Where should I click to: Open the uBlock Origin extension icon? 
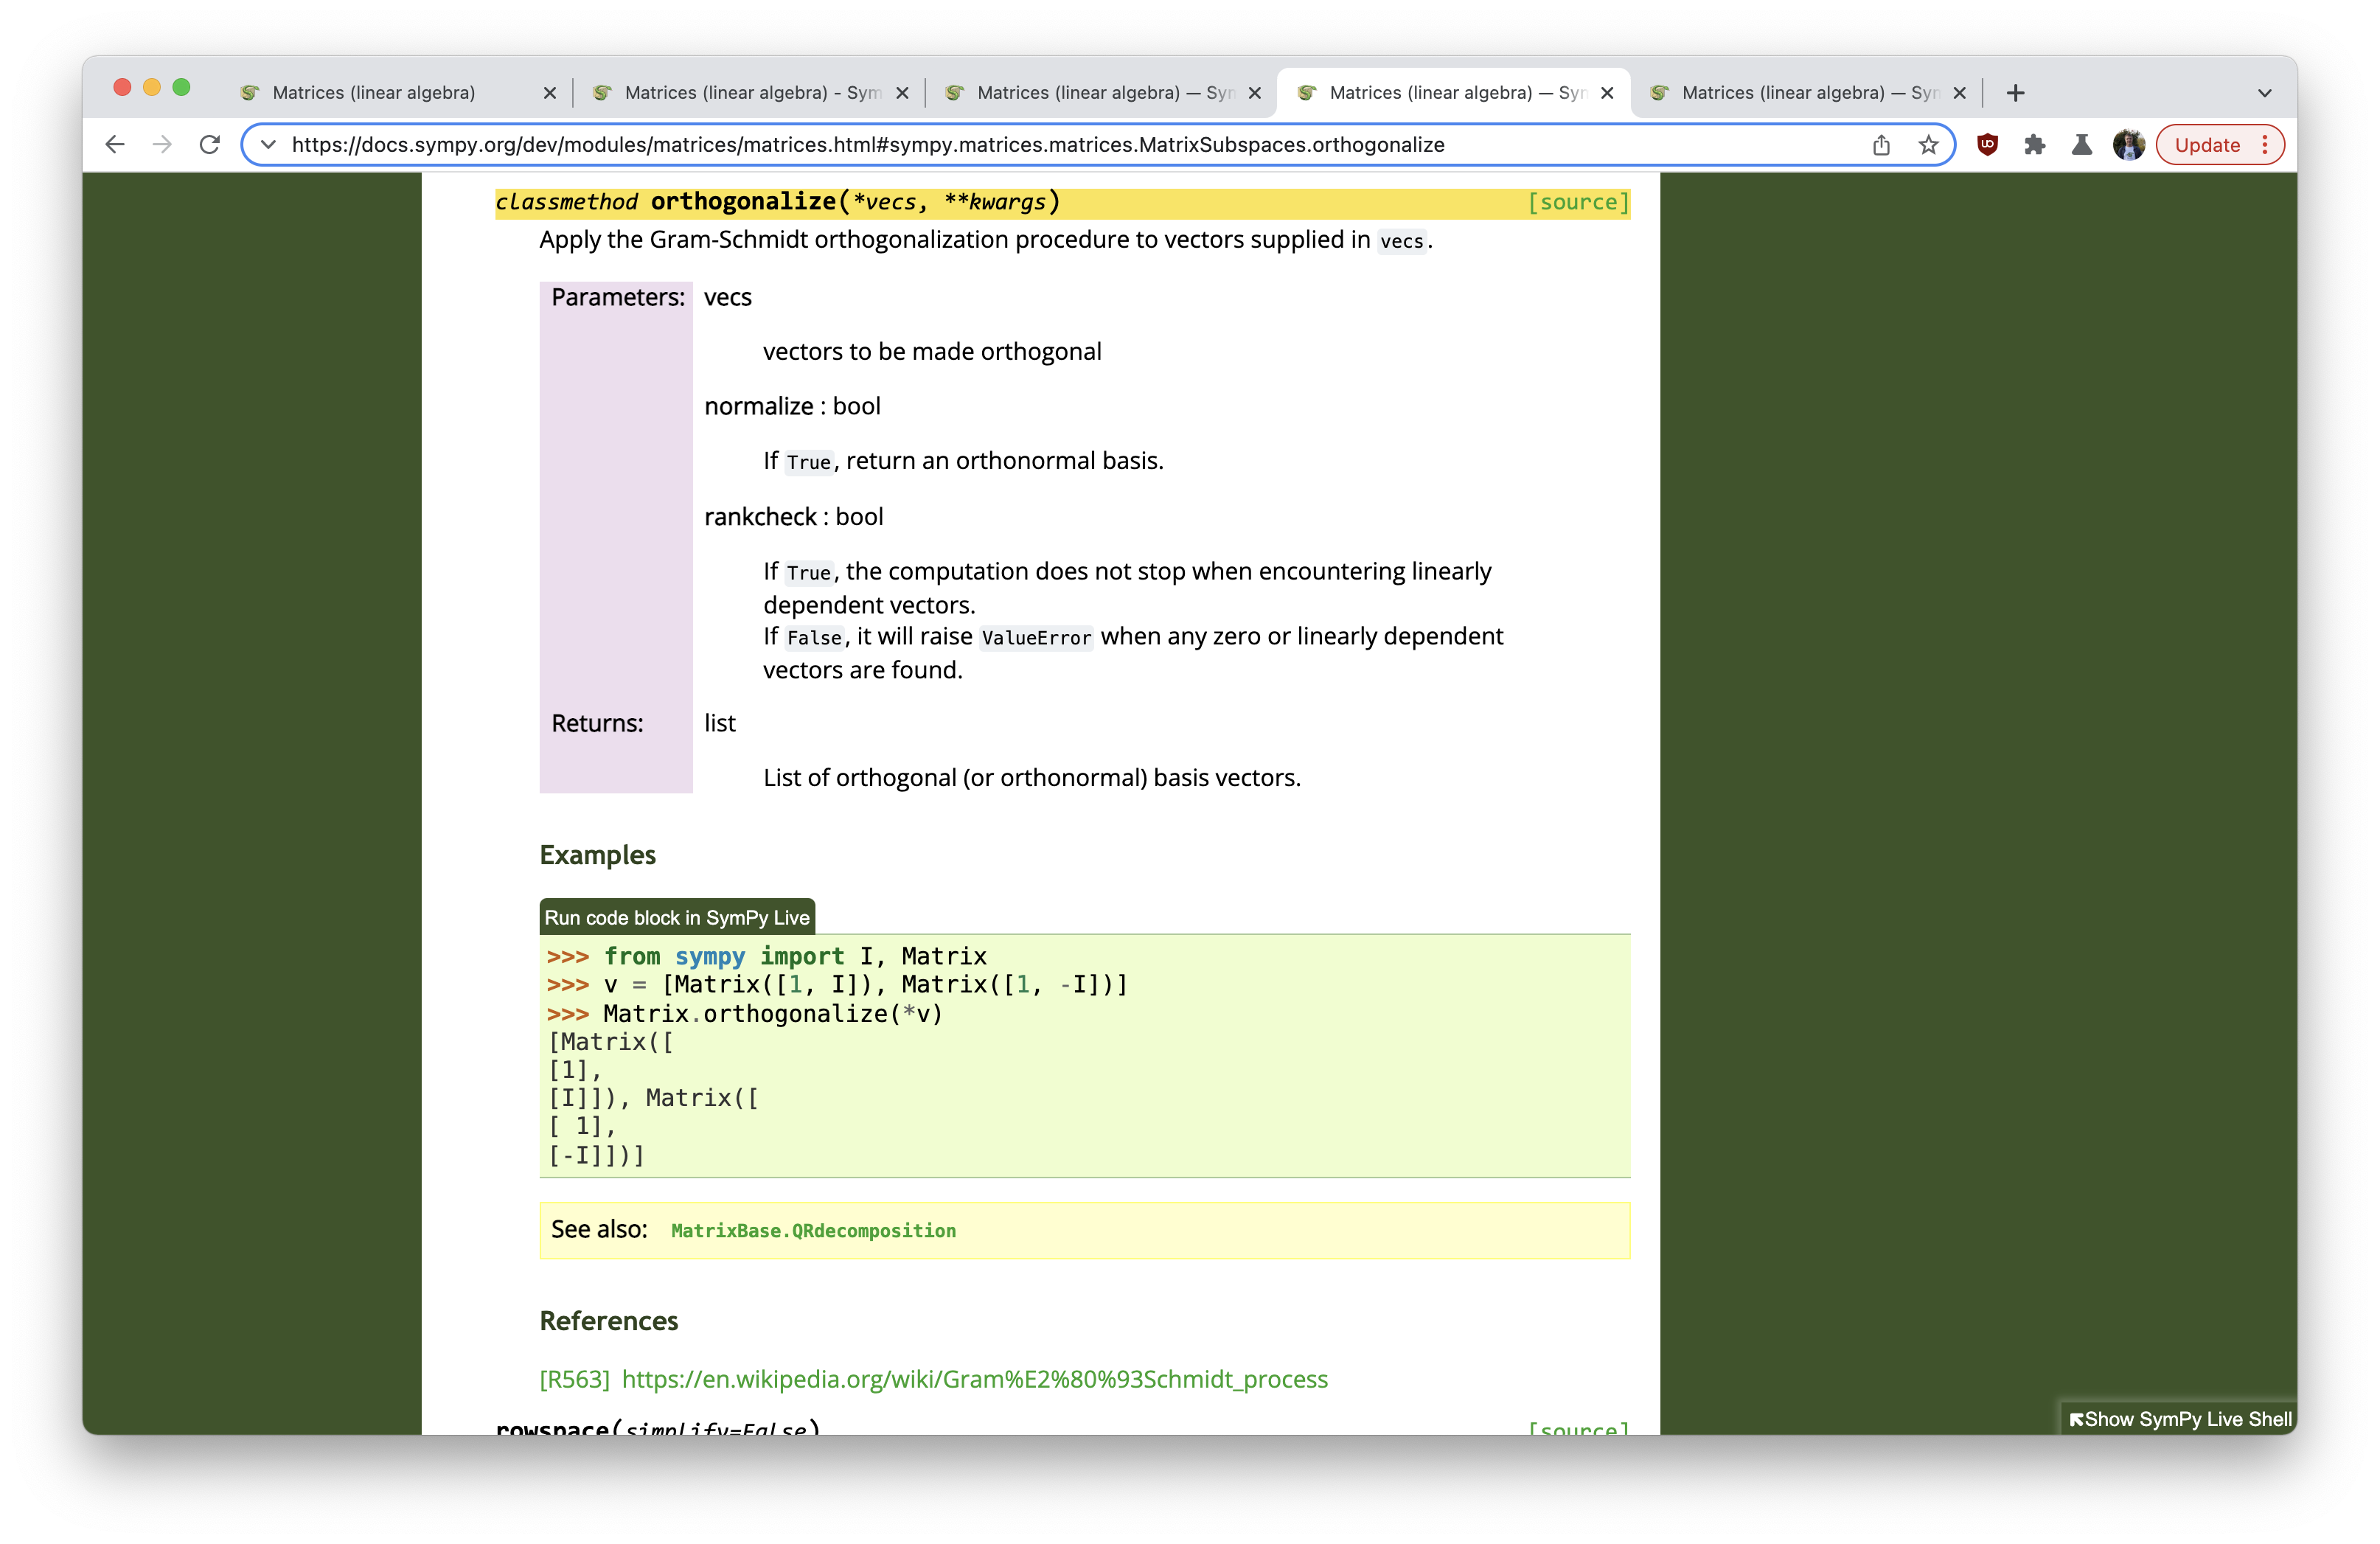click(x=1987, y=144)
